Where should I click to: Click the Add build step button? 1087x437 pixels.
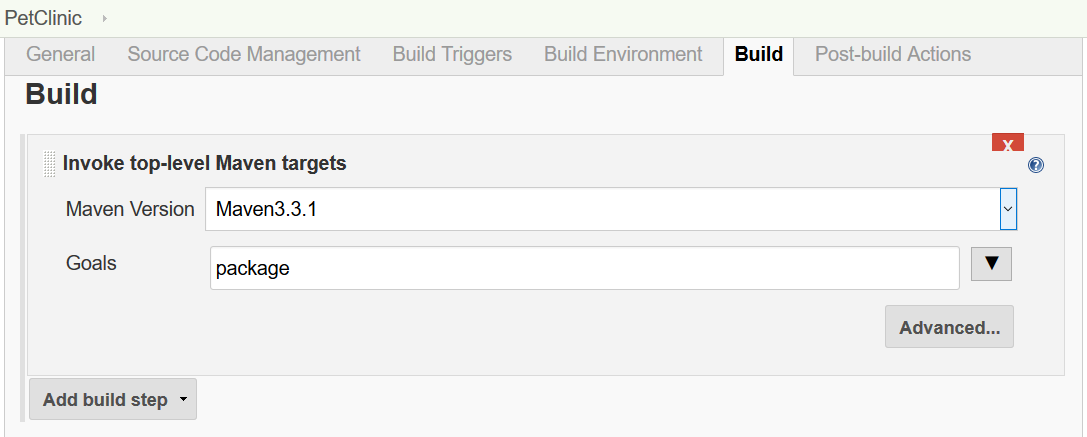[x=113, y=399]
